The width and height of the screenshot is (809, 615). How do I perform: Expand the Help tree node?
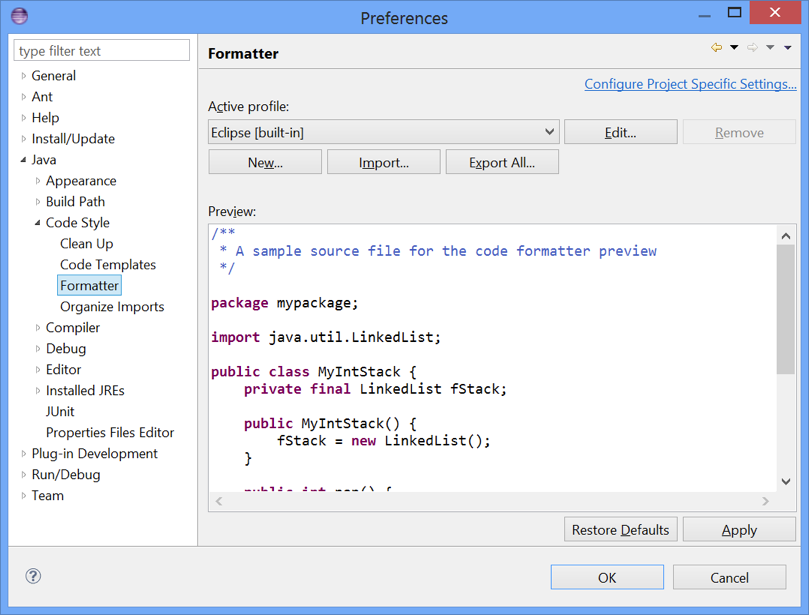click(x=24, y=118)
